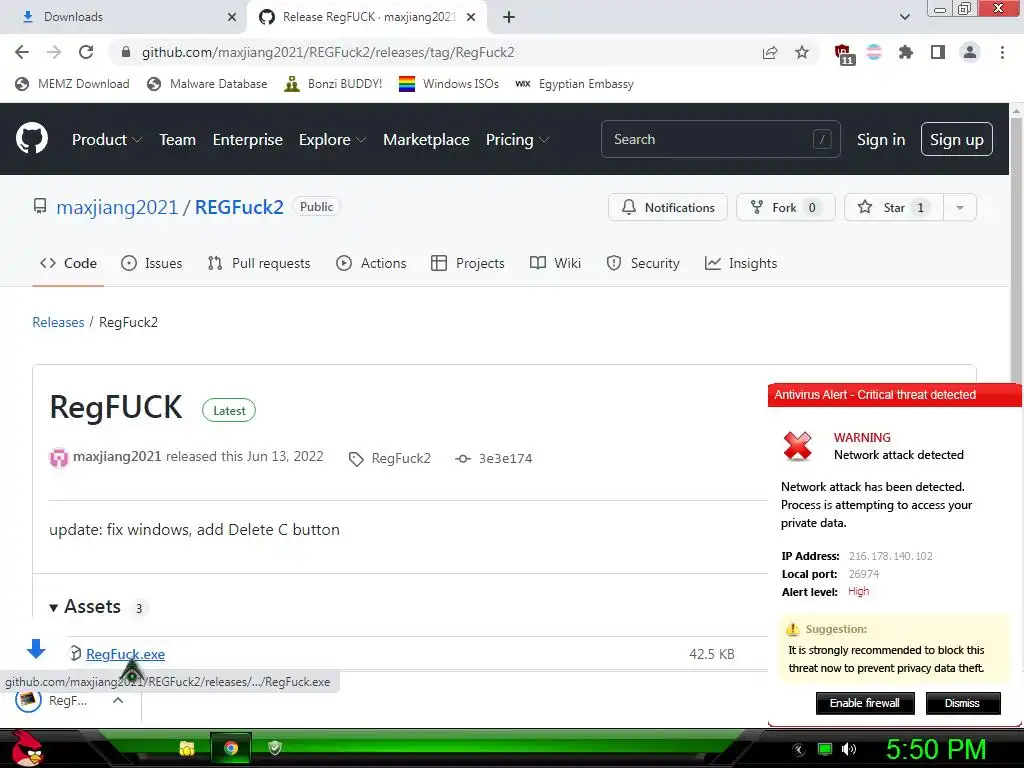Screen dimensions: 1024x768
Task: Switch to the Actions tab
Action: pyautogui.click(x=371, y=263)
